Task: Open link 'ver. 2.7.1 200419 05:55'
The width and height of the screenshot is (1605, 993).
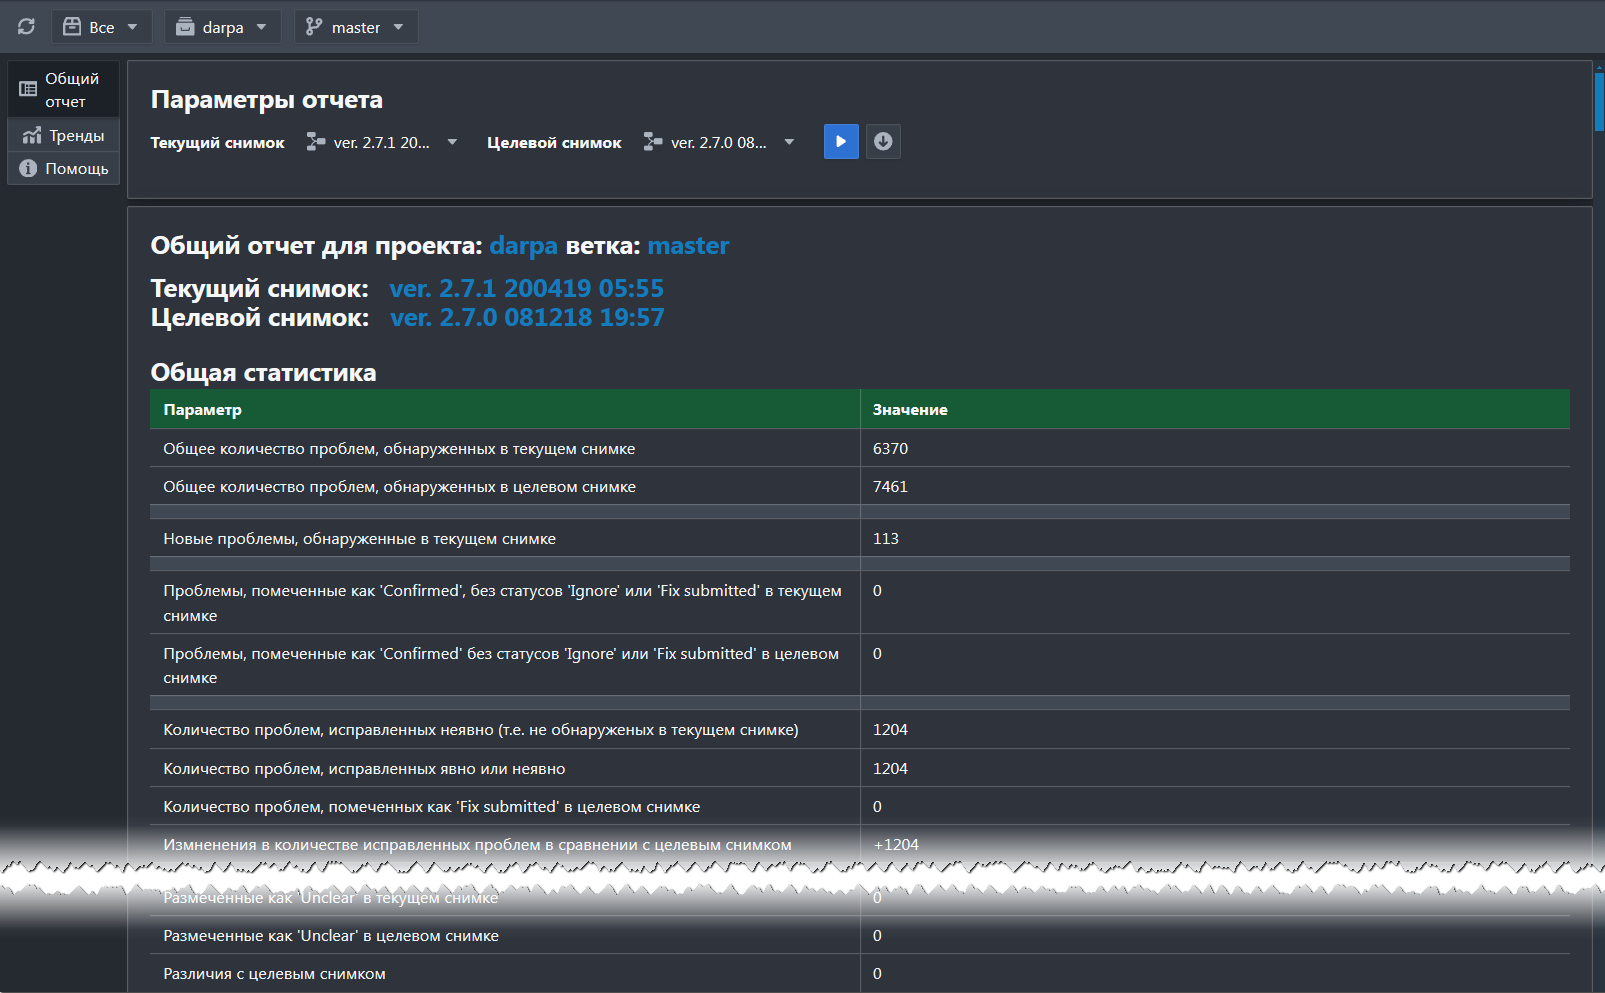Action: [x=526, y=288]
